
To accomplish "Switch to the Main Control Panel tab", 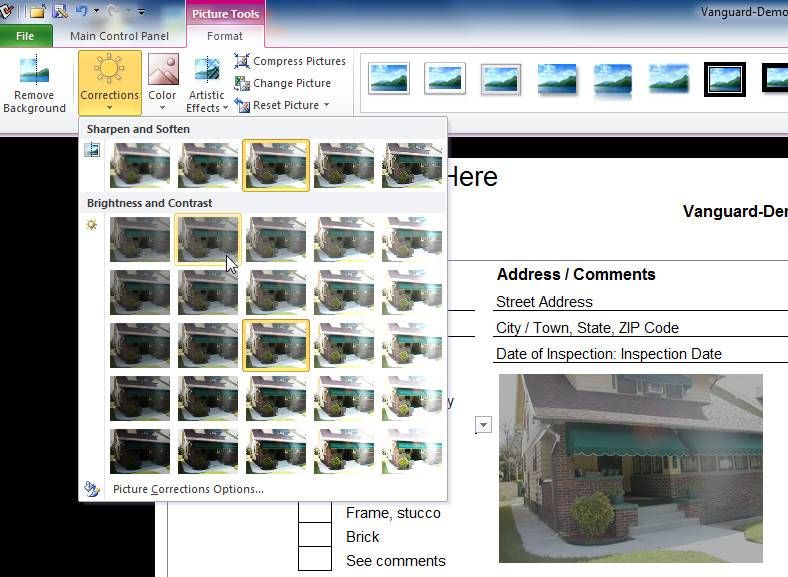I will tap(119, 36).
